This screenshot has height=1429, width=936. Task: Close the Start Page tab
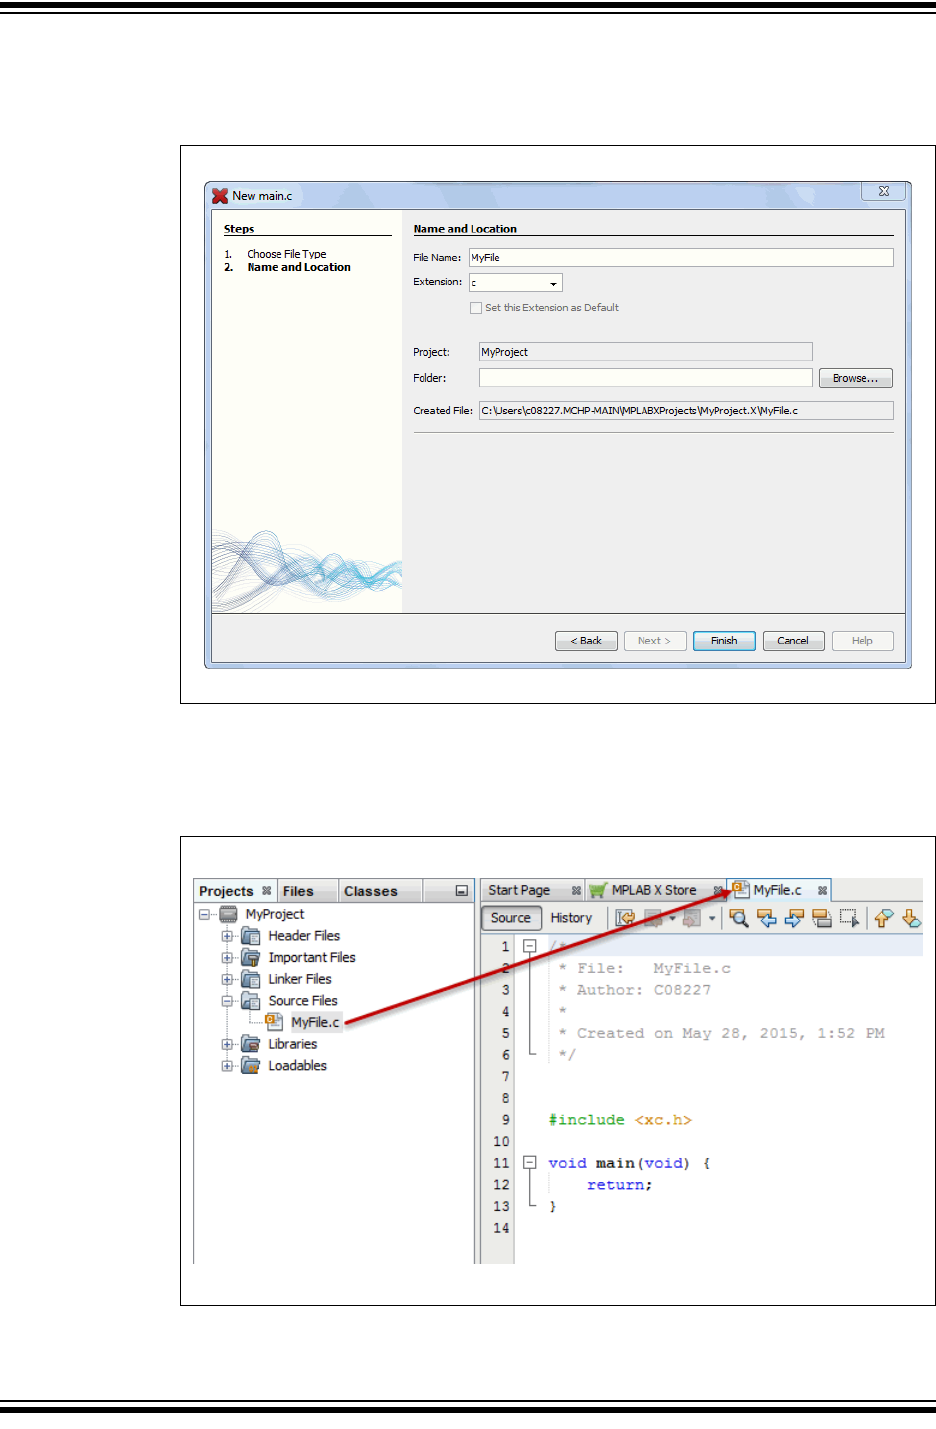tap(576, 890)
